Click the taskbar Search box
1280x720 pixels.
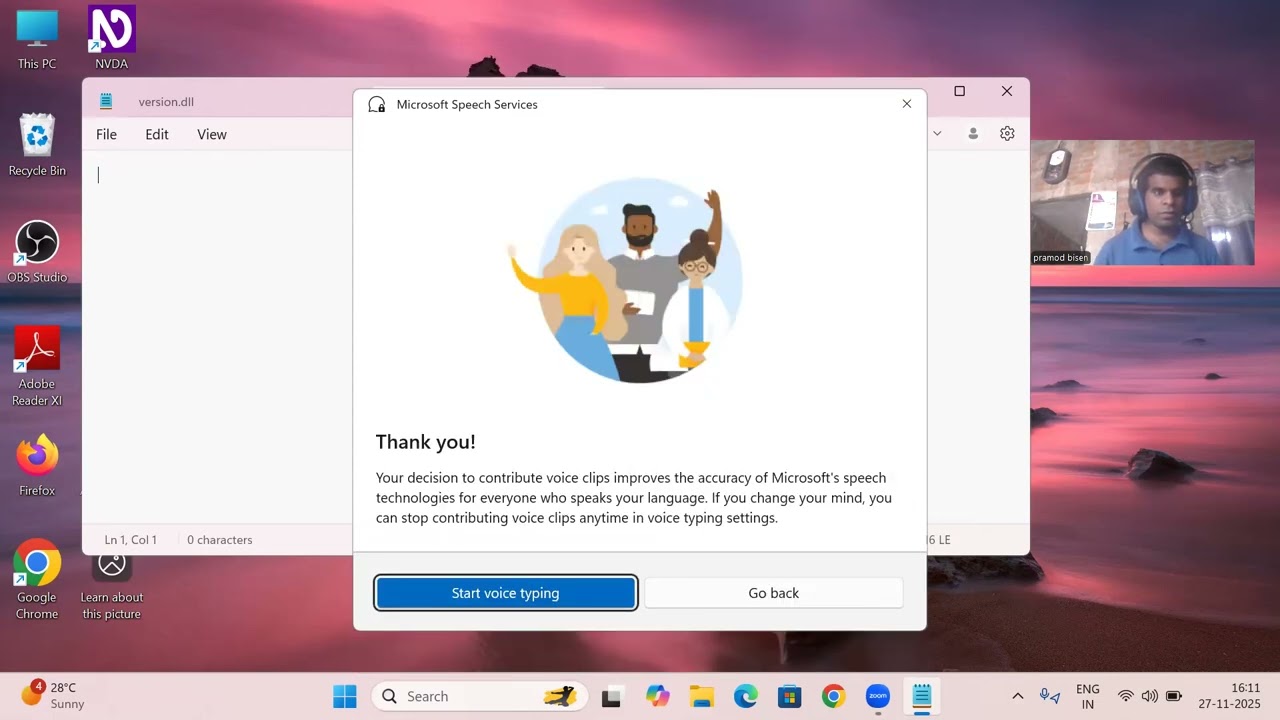[479, 696]
